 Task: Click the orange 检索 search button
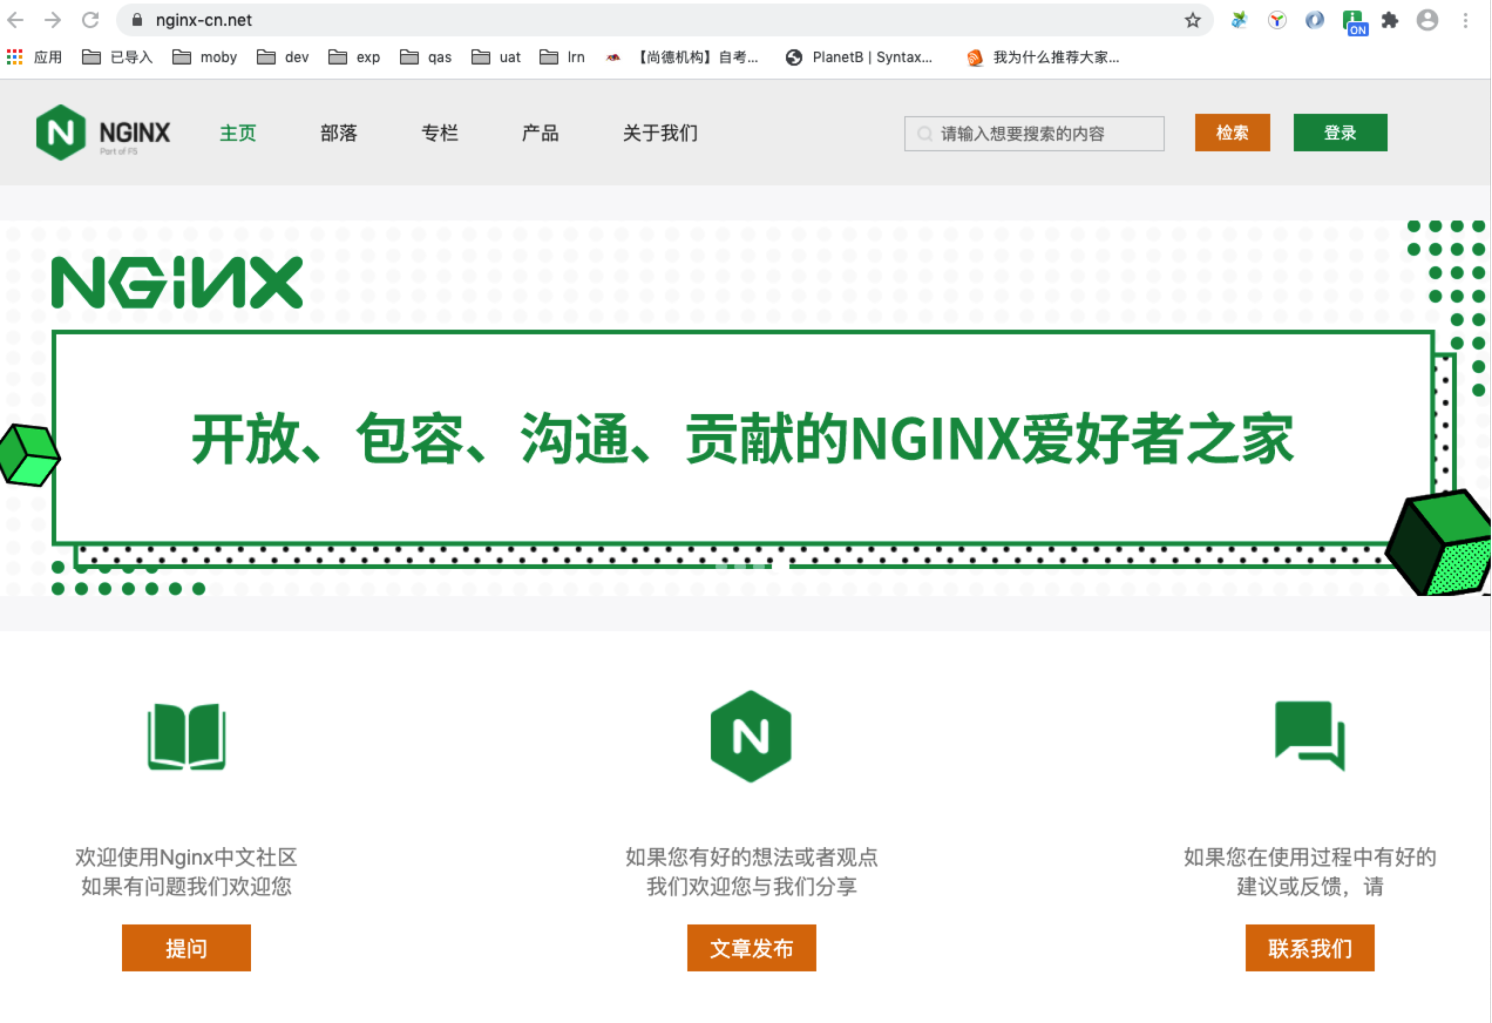(x=1232, y=132)
